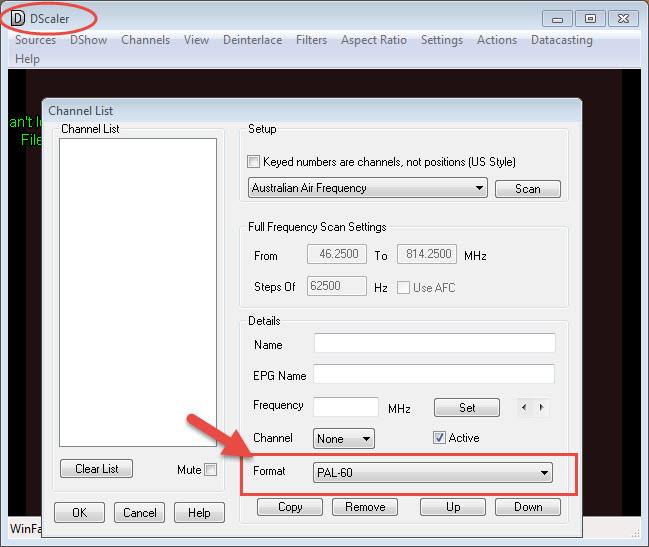Click the Name input field
649x547 pixels.
(435, 343)
